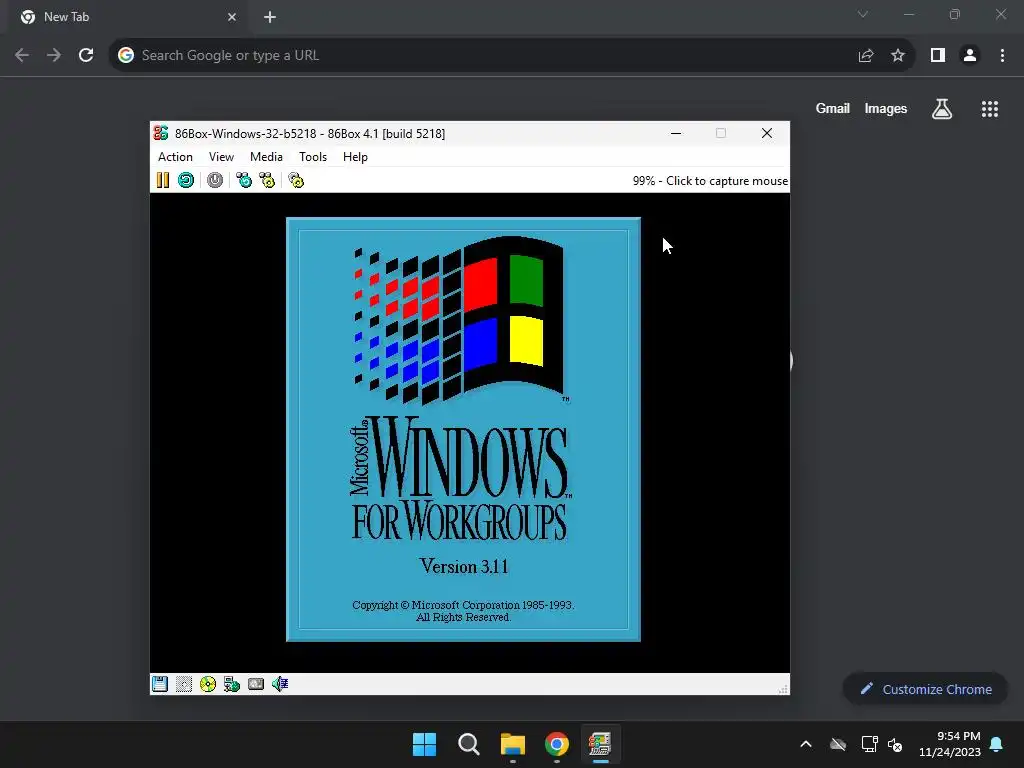
Task: Send Ctrl+Alt+Esc via 86Box toolbar icon
Action: pyautogui.click(x=267, y=180)
